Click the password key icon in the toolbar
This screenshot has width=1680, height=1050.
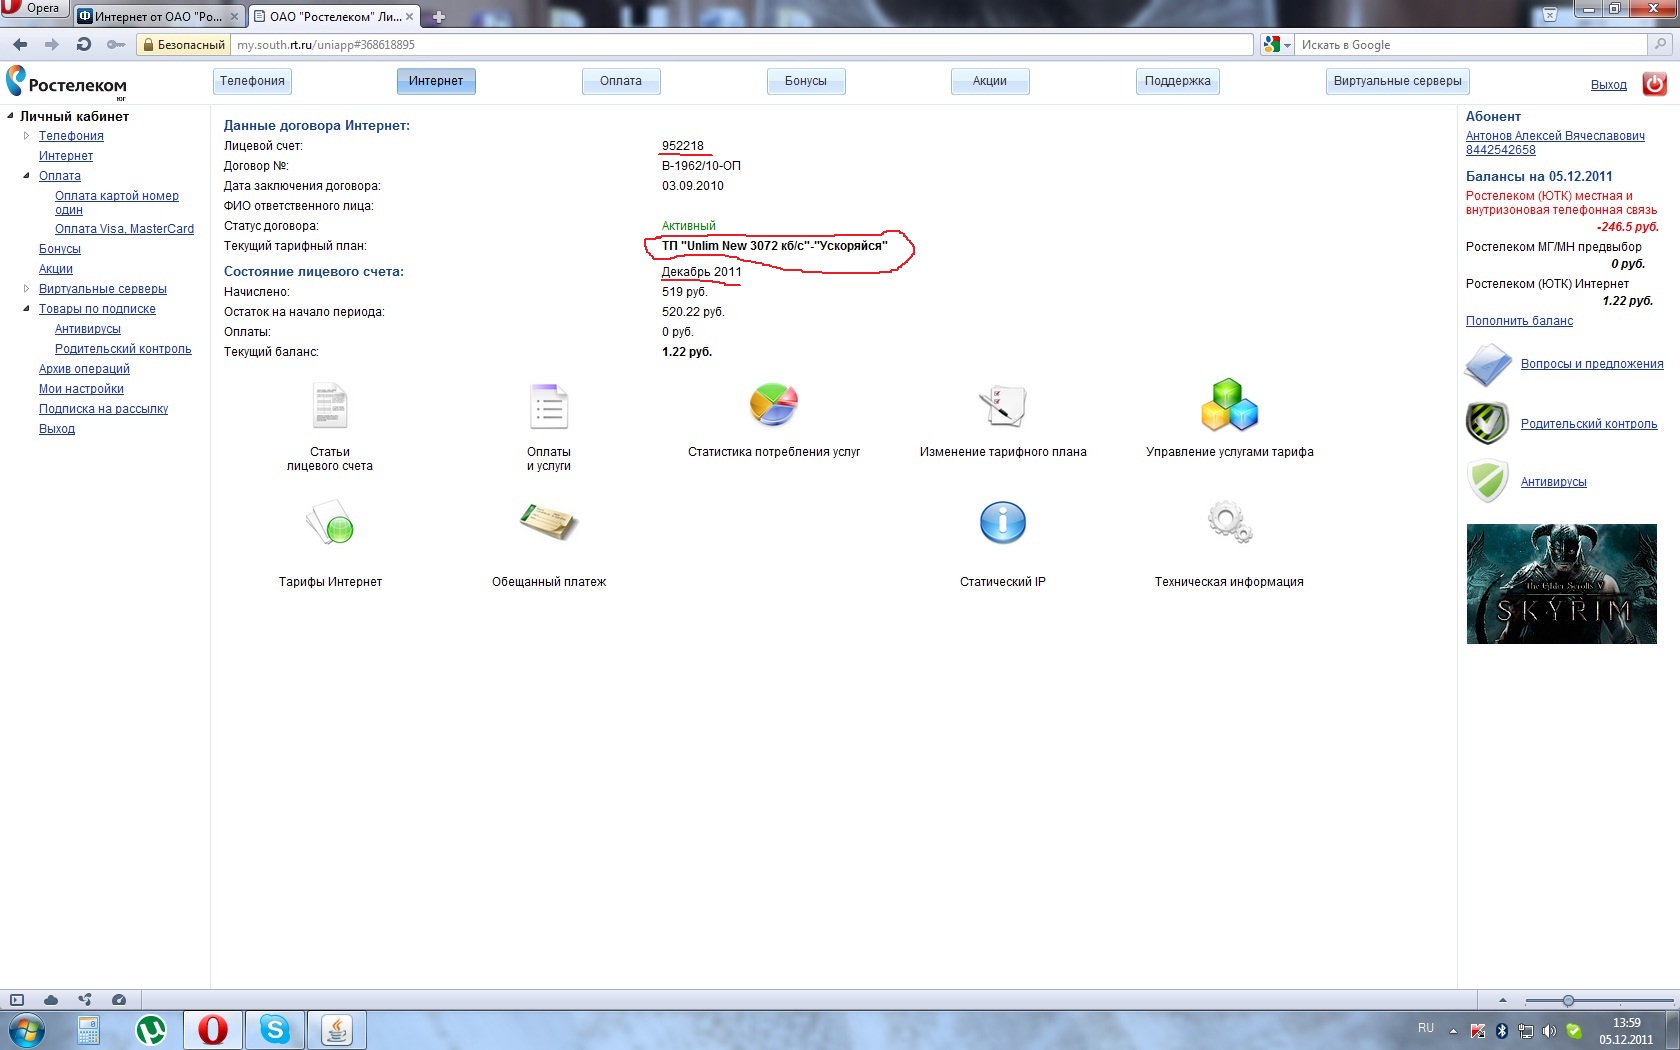(x=116, y=44)
